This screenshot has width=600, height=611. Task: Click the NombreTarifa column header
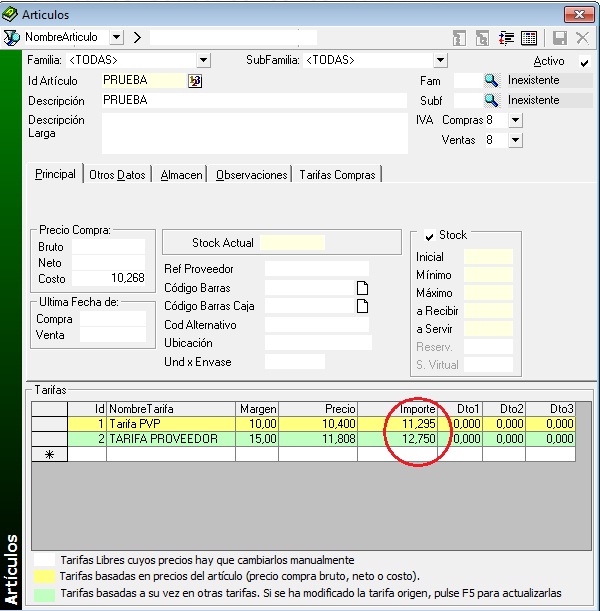pyautogui.click(x=171, y=409)
